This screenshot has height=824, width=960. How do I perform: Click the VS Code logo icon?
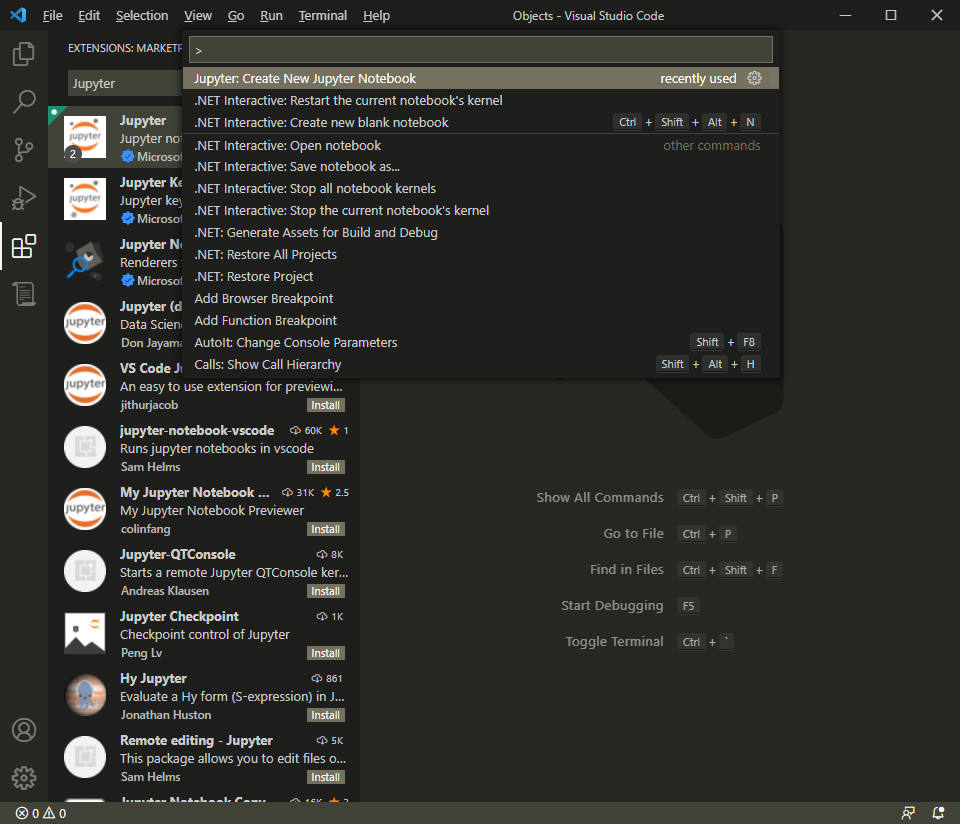[x=18, y=15]
